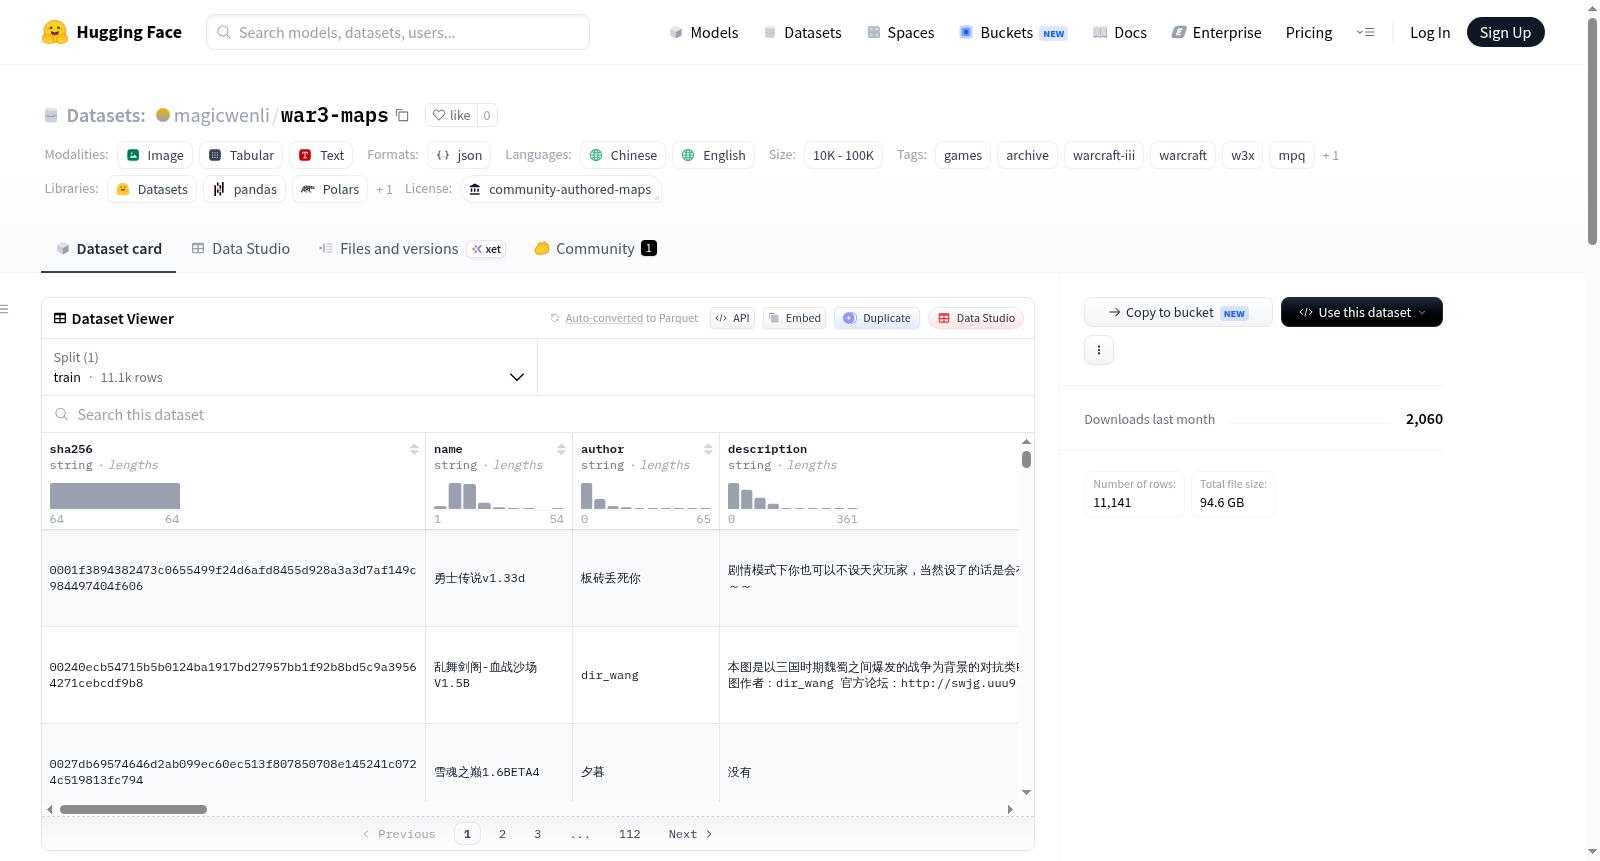Image resolution: width=1600 pixels, height=861 pixels.
Task: Open the Files and versions tab
Action: (x=412, y=249)
